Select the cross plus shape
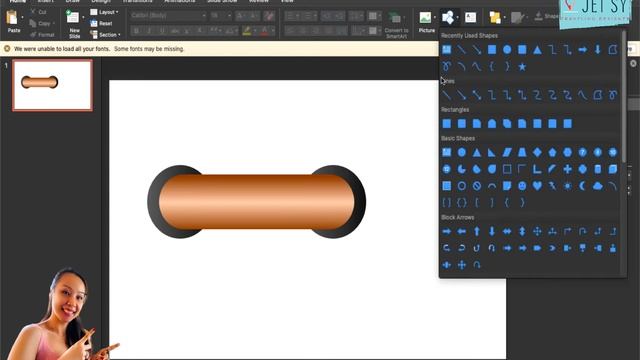This screenshot has height=360, width=640. tap(567, 169)
